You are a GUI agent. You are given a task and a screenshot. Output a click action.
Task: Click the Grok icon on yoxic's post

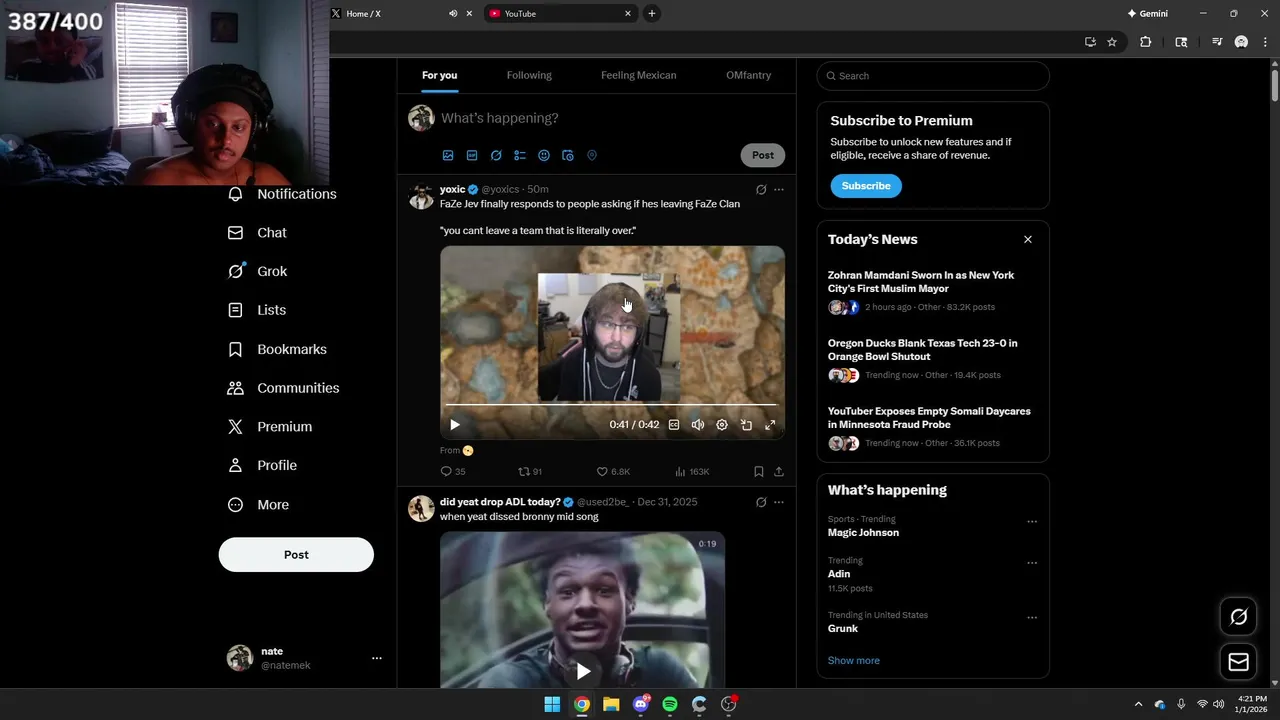(x=761, y=189)
